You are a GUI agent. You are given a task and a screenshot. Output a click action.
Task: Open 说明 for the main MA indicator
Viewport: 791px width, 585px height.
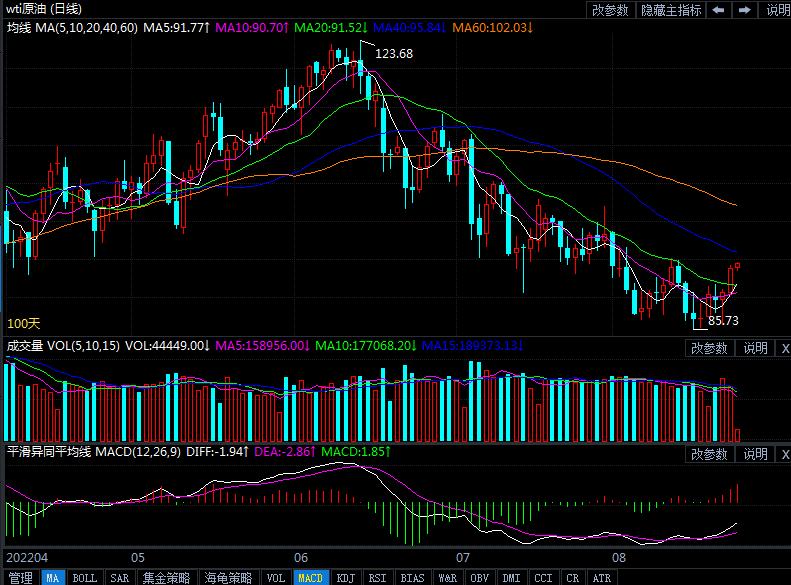[776, 10]
